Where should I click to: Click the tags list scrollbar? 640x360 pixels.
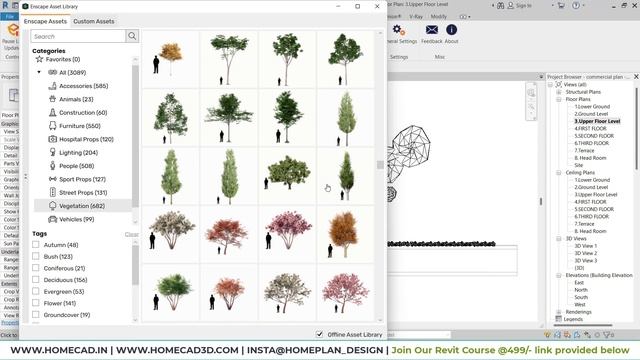click(x=135, y=265)
